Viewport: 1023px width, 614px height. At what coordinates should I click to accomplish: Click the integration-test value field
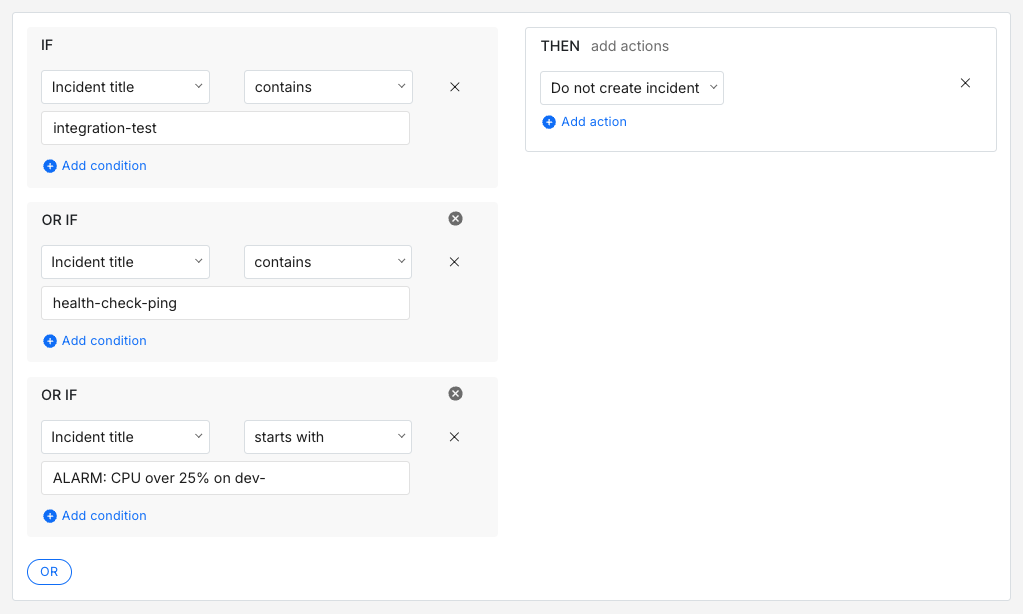(x=225, y=127)
